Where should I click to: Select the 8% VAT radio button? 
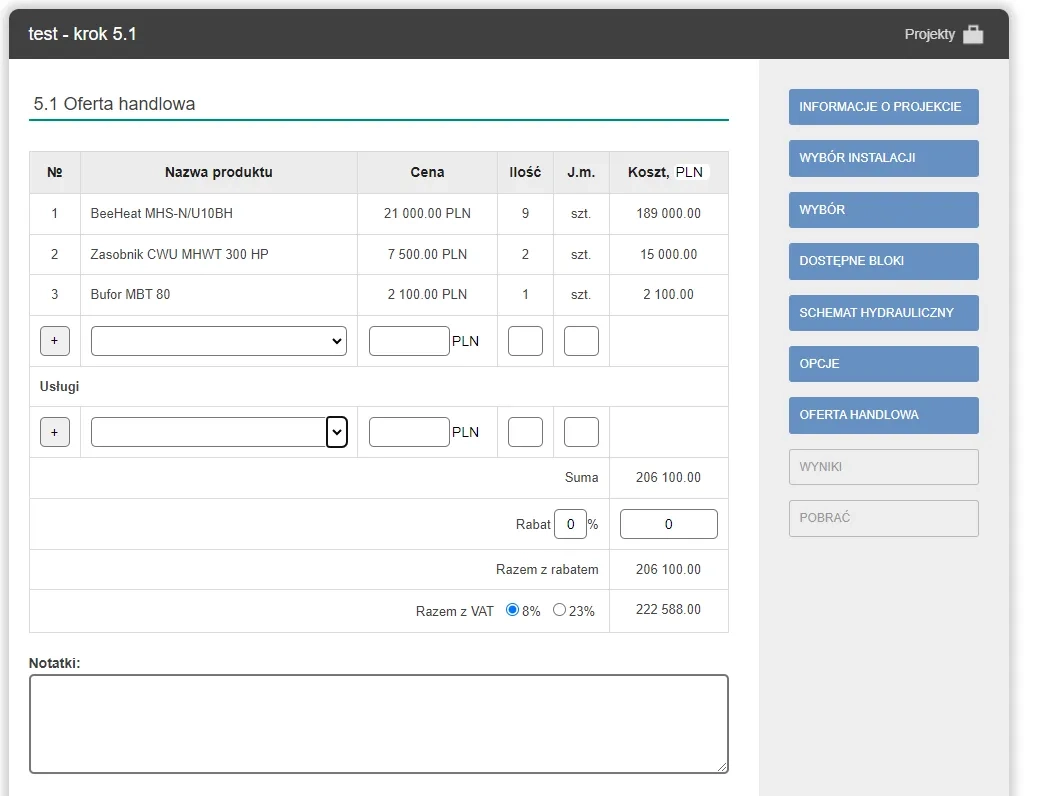click(513, 610)
